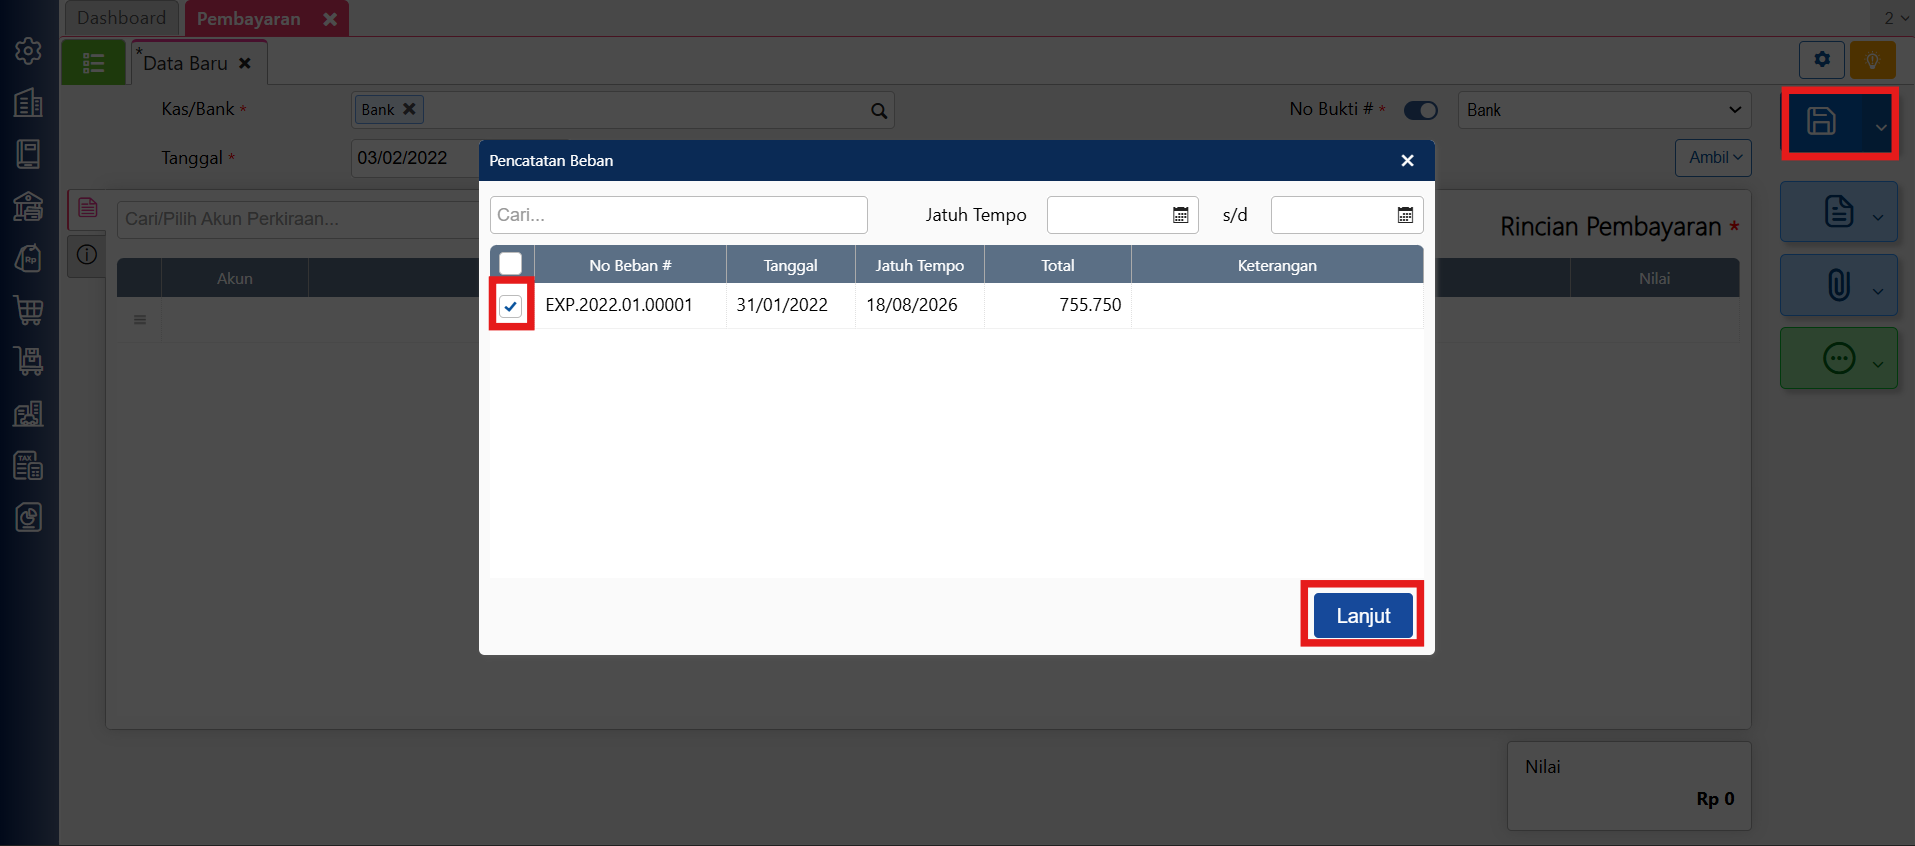Open the Bank numbering type dropdown
1915x846 pixels.
[x=1605, y=110]
